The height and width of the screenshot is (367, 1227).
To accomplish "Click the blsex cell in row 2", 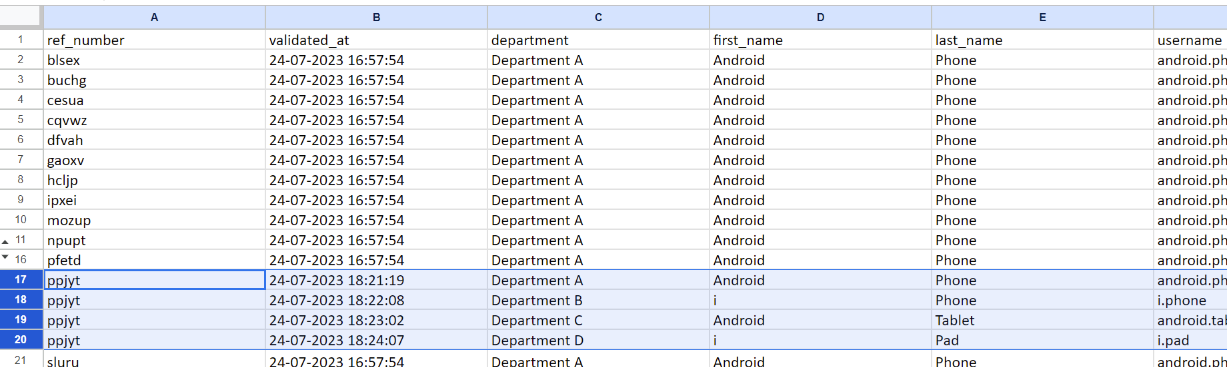I will click(x=154, y=60).
